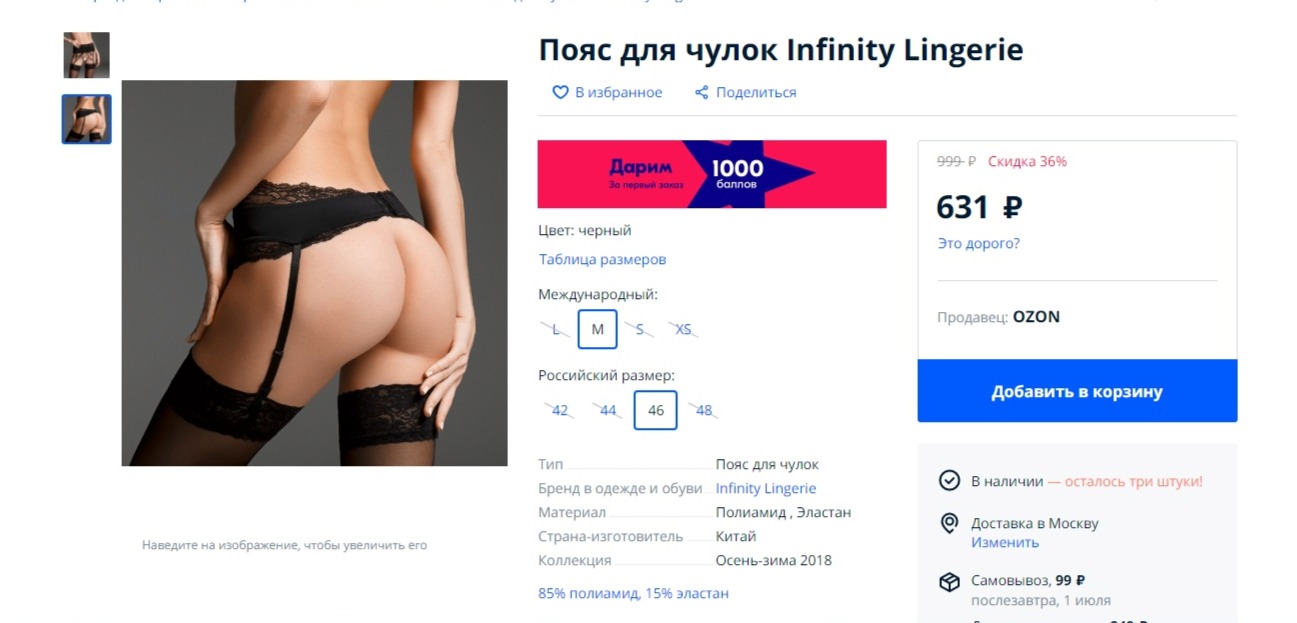Add item to cart with Добавить в корзину
The image size is (1297, 623).
(x=1077, y=391)
